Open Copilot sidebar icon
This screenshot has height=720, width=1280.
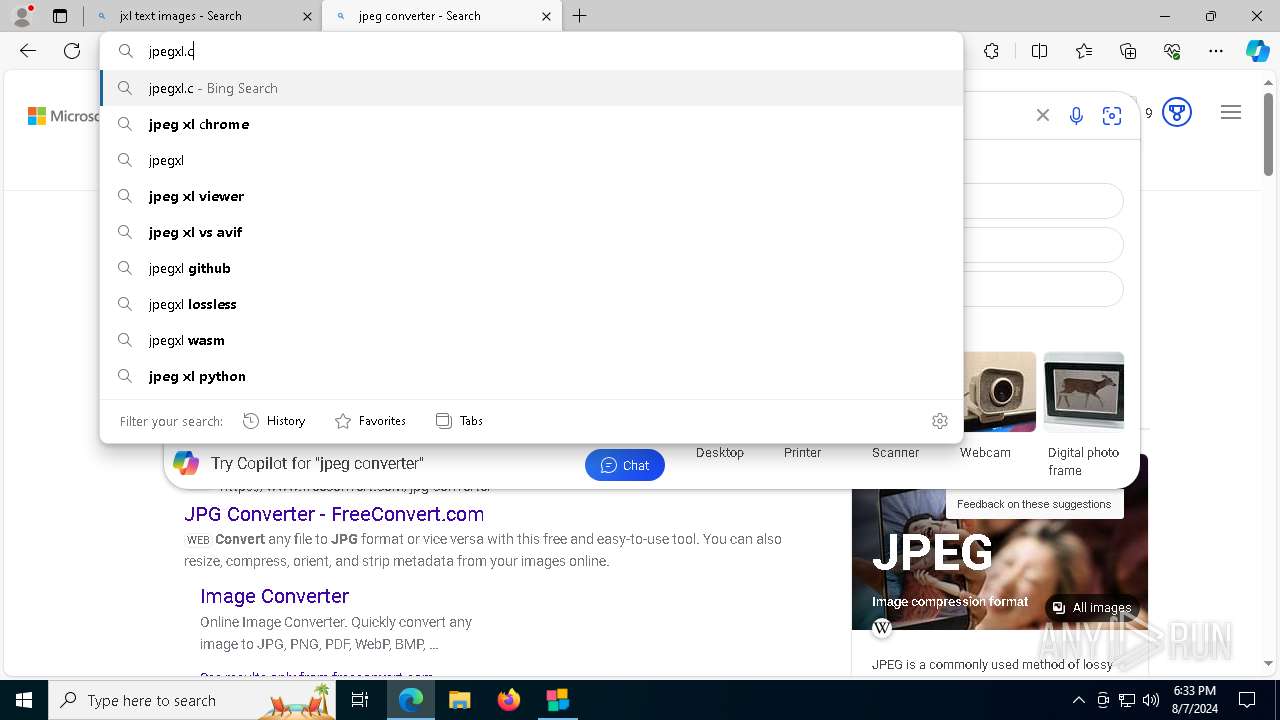pyautogui.click(x=1257, y=51)
